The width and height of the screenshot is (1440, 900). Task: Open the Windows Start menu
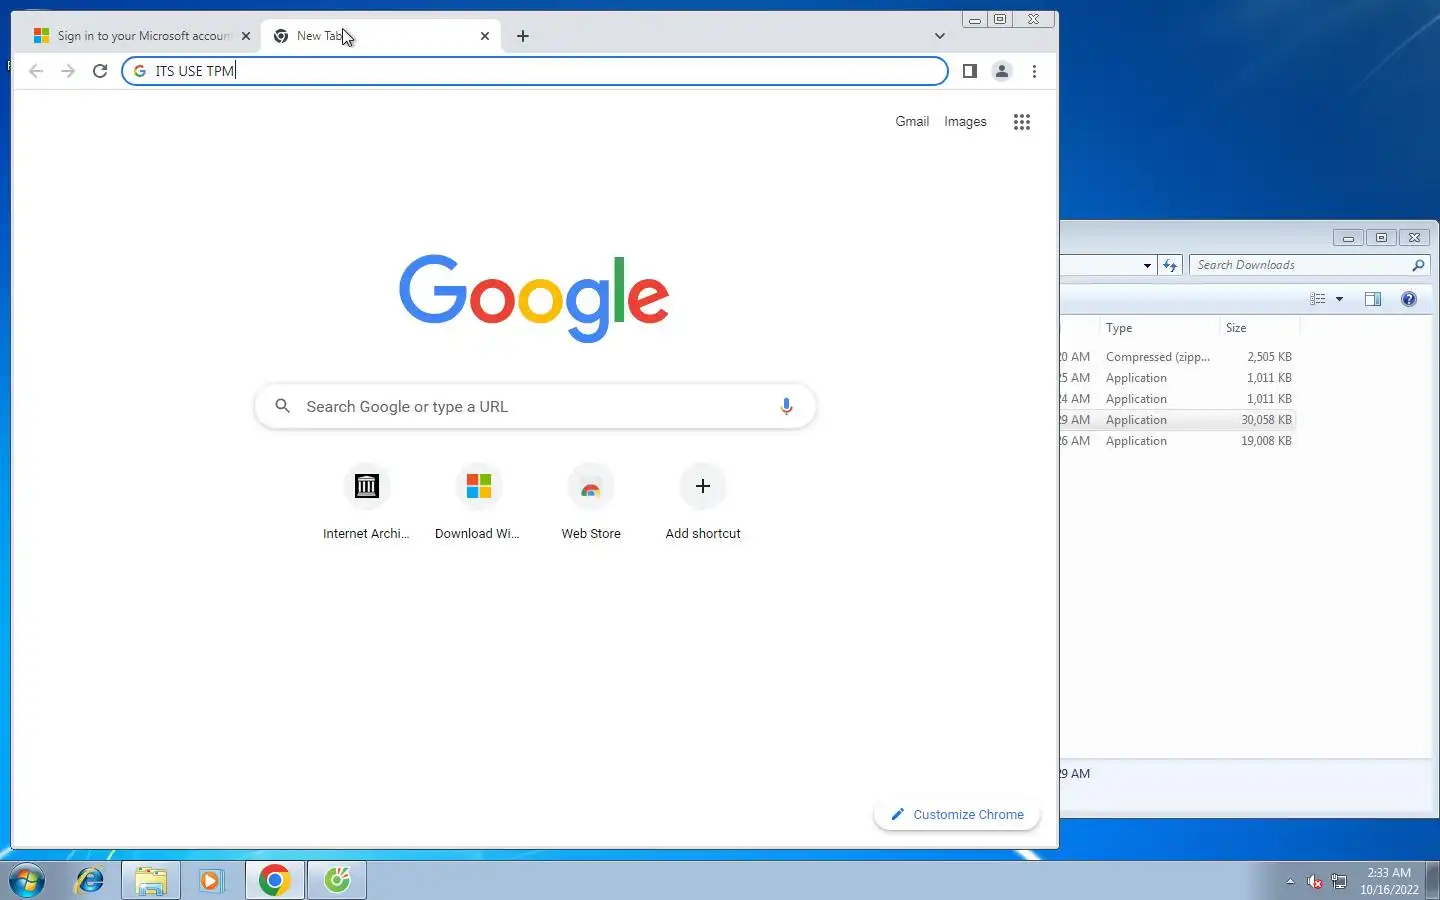[27, 880]
